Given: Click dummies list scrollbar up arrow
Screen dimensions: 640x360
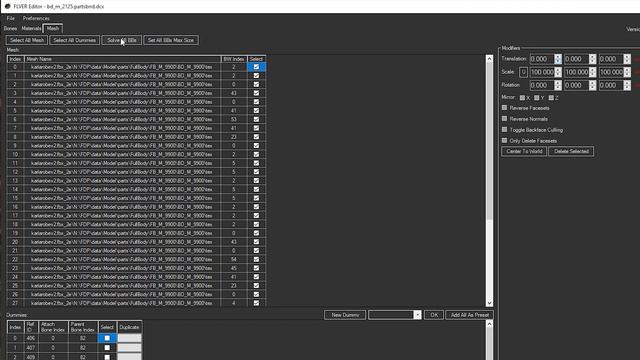Looking at the screenshot, I should tap(489, 324).
